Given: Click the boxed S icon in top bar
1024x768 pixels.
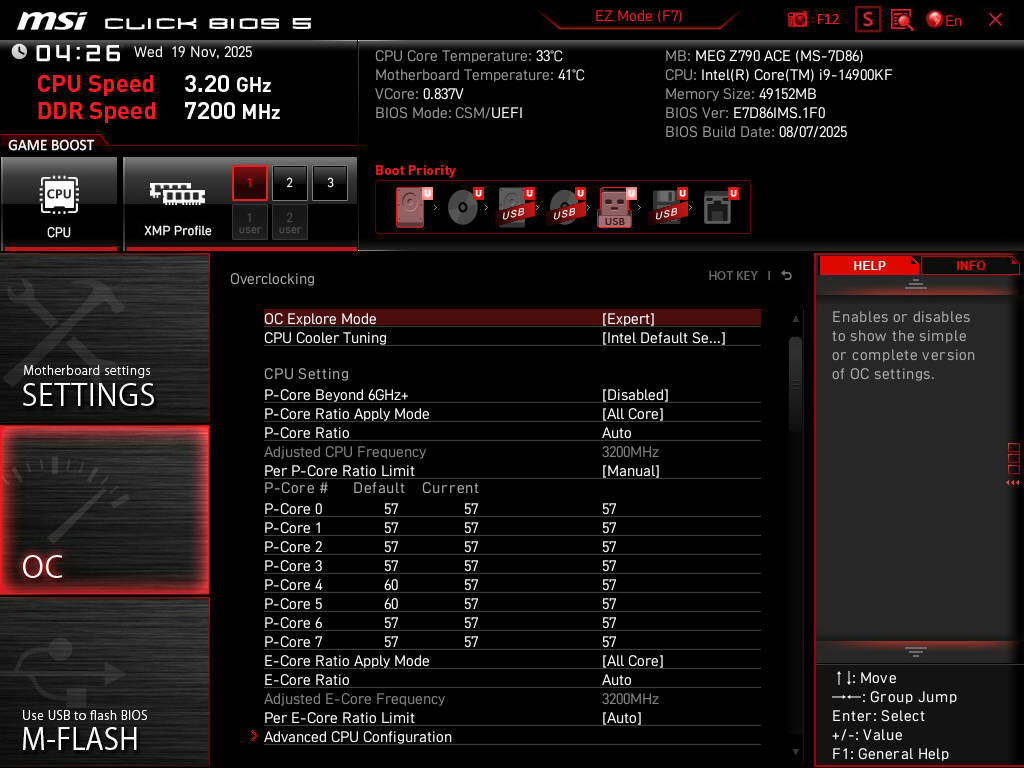Looking at the screenshot, I should pos(868,19).
